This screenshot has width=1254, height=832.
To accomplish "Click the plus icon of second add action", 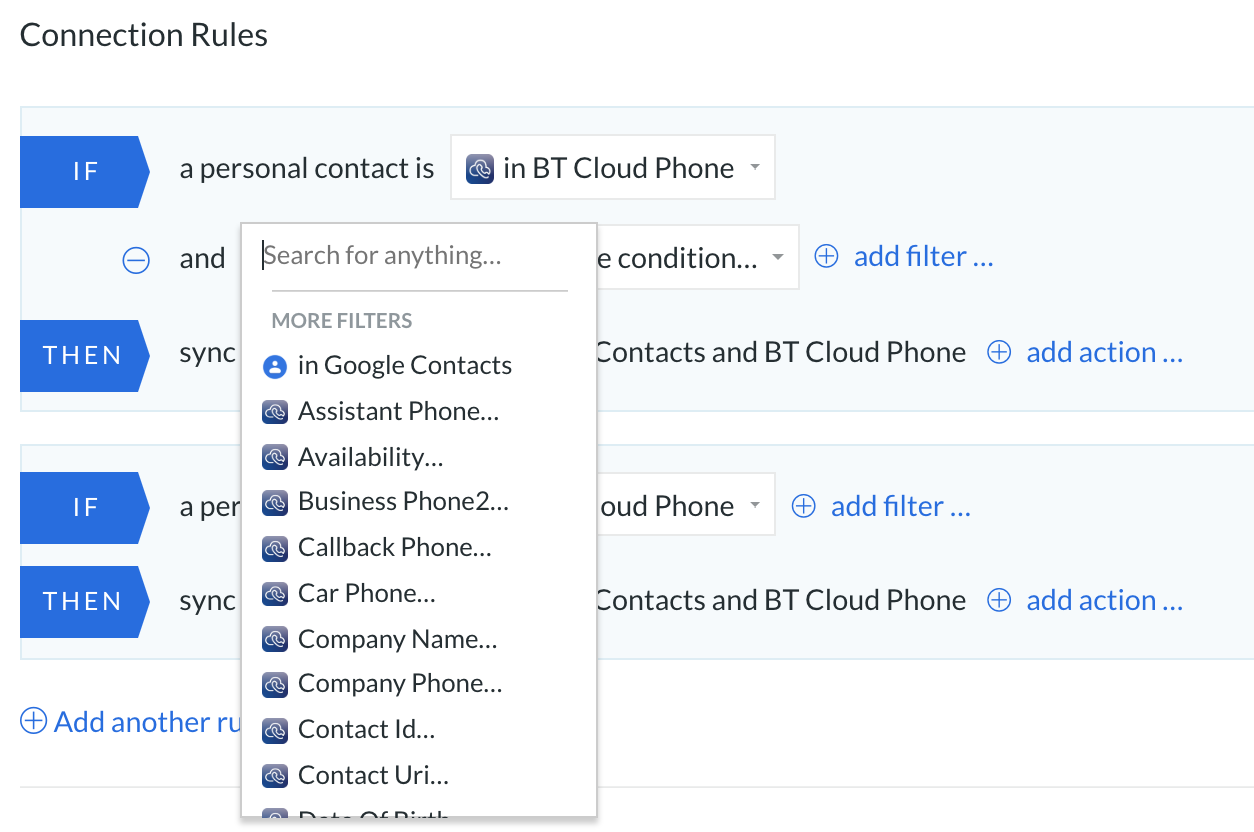I will pyautogui.click(x=999, y=600).
